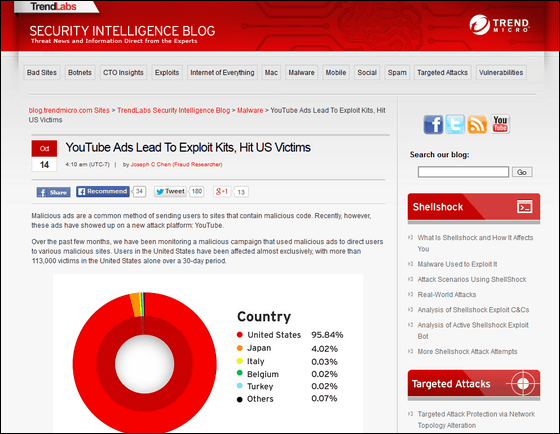Click the yellow Italy legend dot
The image size is (560, 434).
(x=240, y=361)
